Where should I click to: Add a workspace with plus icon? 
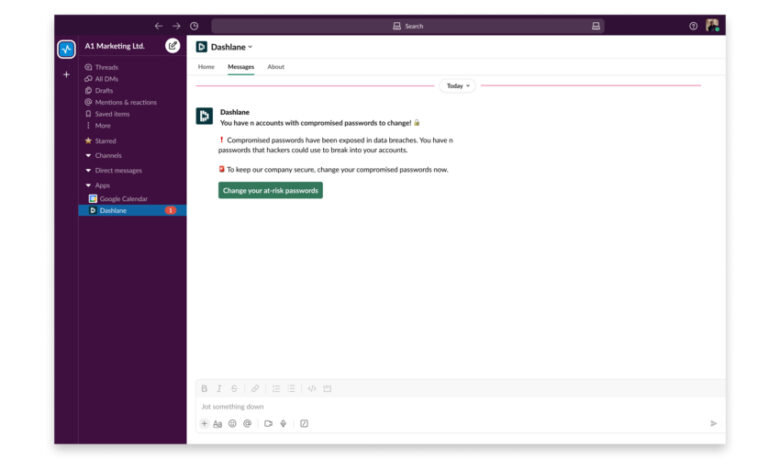pos(66,75)
